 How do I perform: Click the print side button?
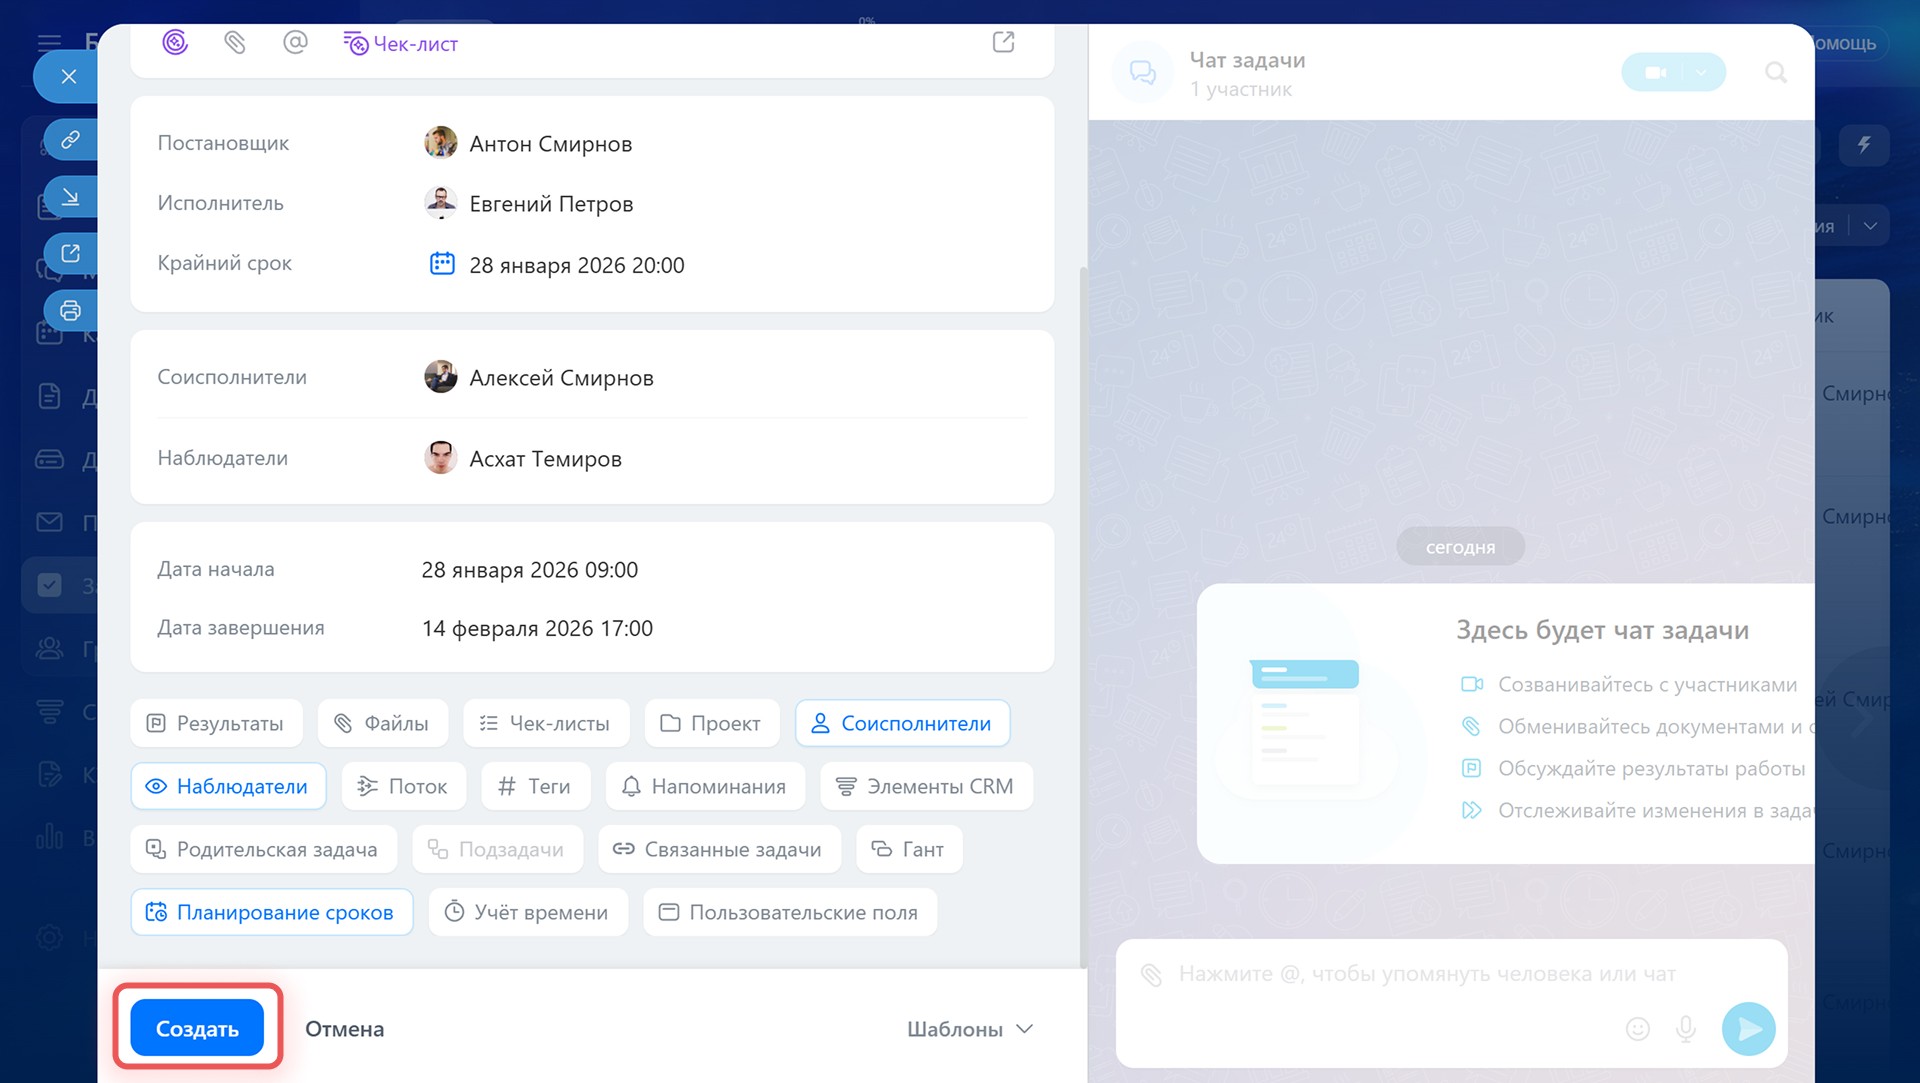[70, 310]
